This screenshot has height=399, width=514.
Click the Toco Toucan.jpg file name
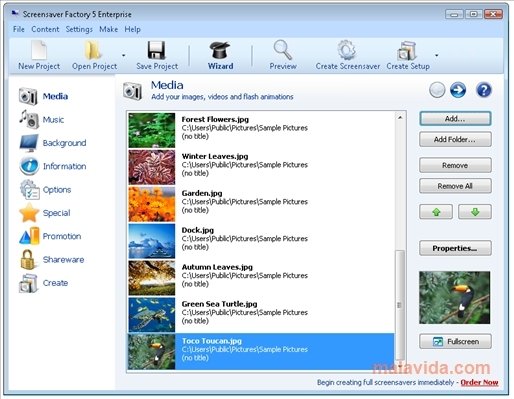click(x=212, y=341)
